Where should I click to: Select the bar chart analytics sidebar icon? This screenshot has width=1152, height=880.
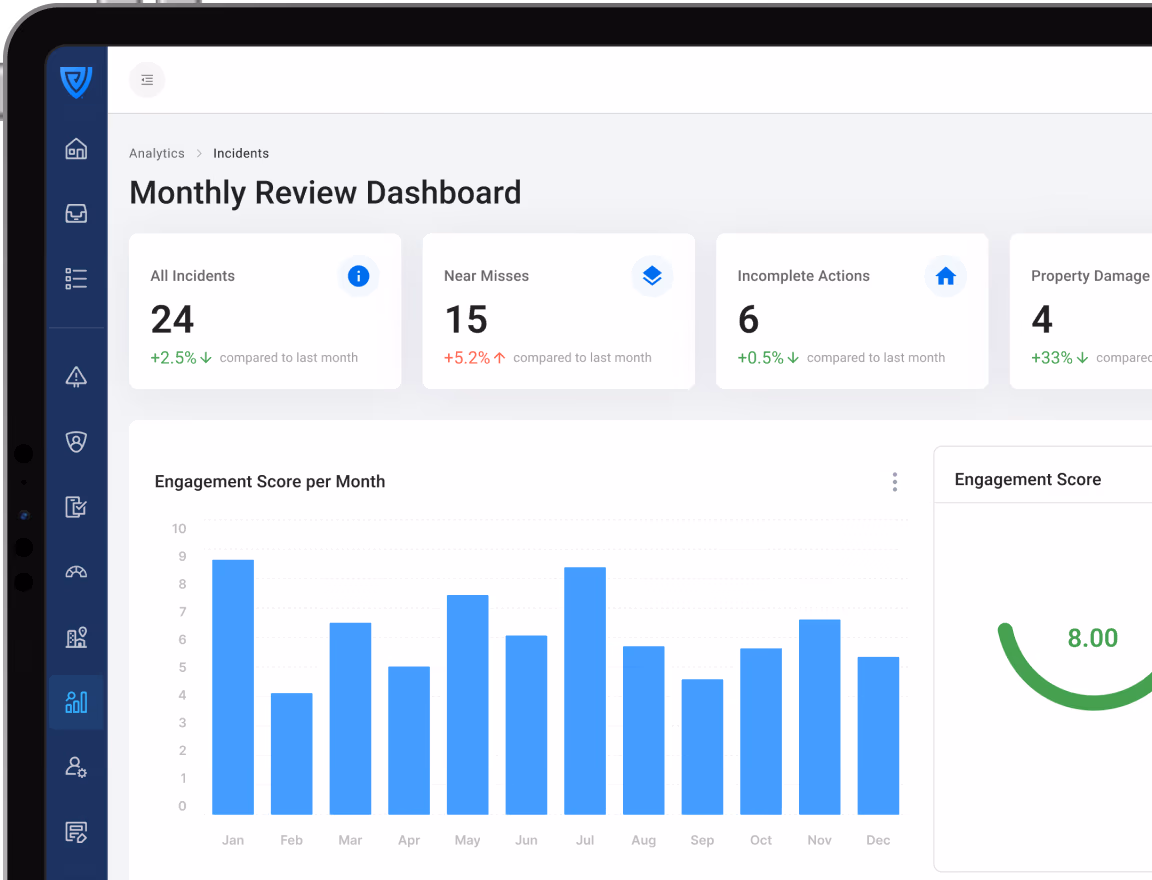coord(76,702)
